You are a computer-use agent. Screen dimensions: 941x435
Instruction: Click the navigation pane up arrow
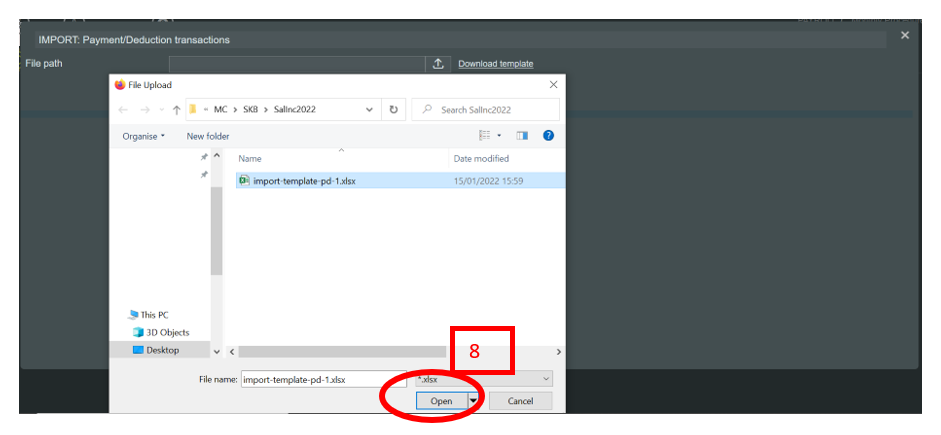tap(217, 156)
